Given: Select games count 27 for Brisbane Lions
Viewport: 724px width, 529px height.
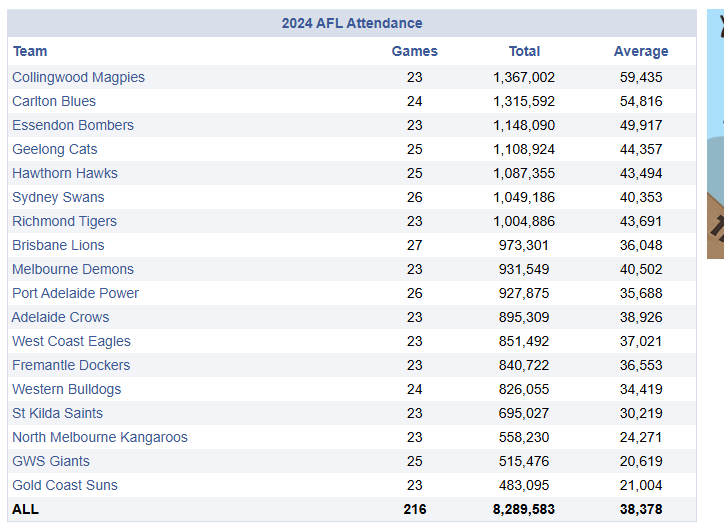Looking at the screenshot, I should point(415,245).
